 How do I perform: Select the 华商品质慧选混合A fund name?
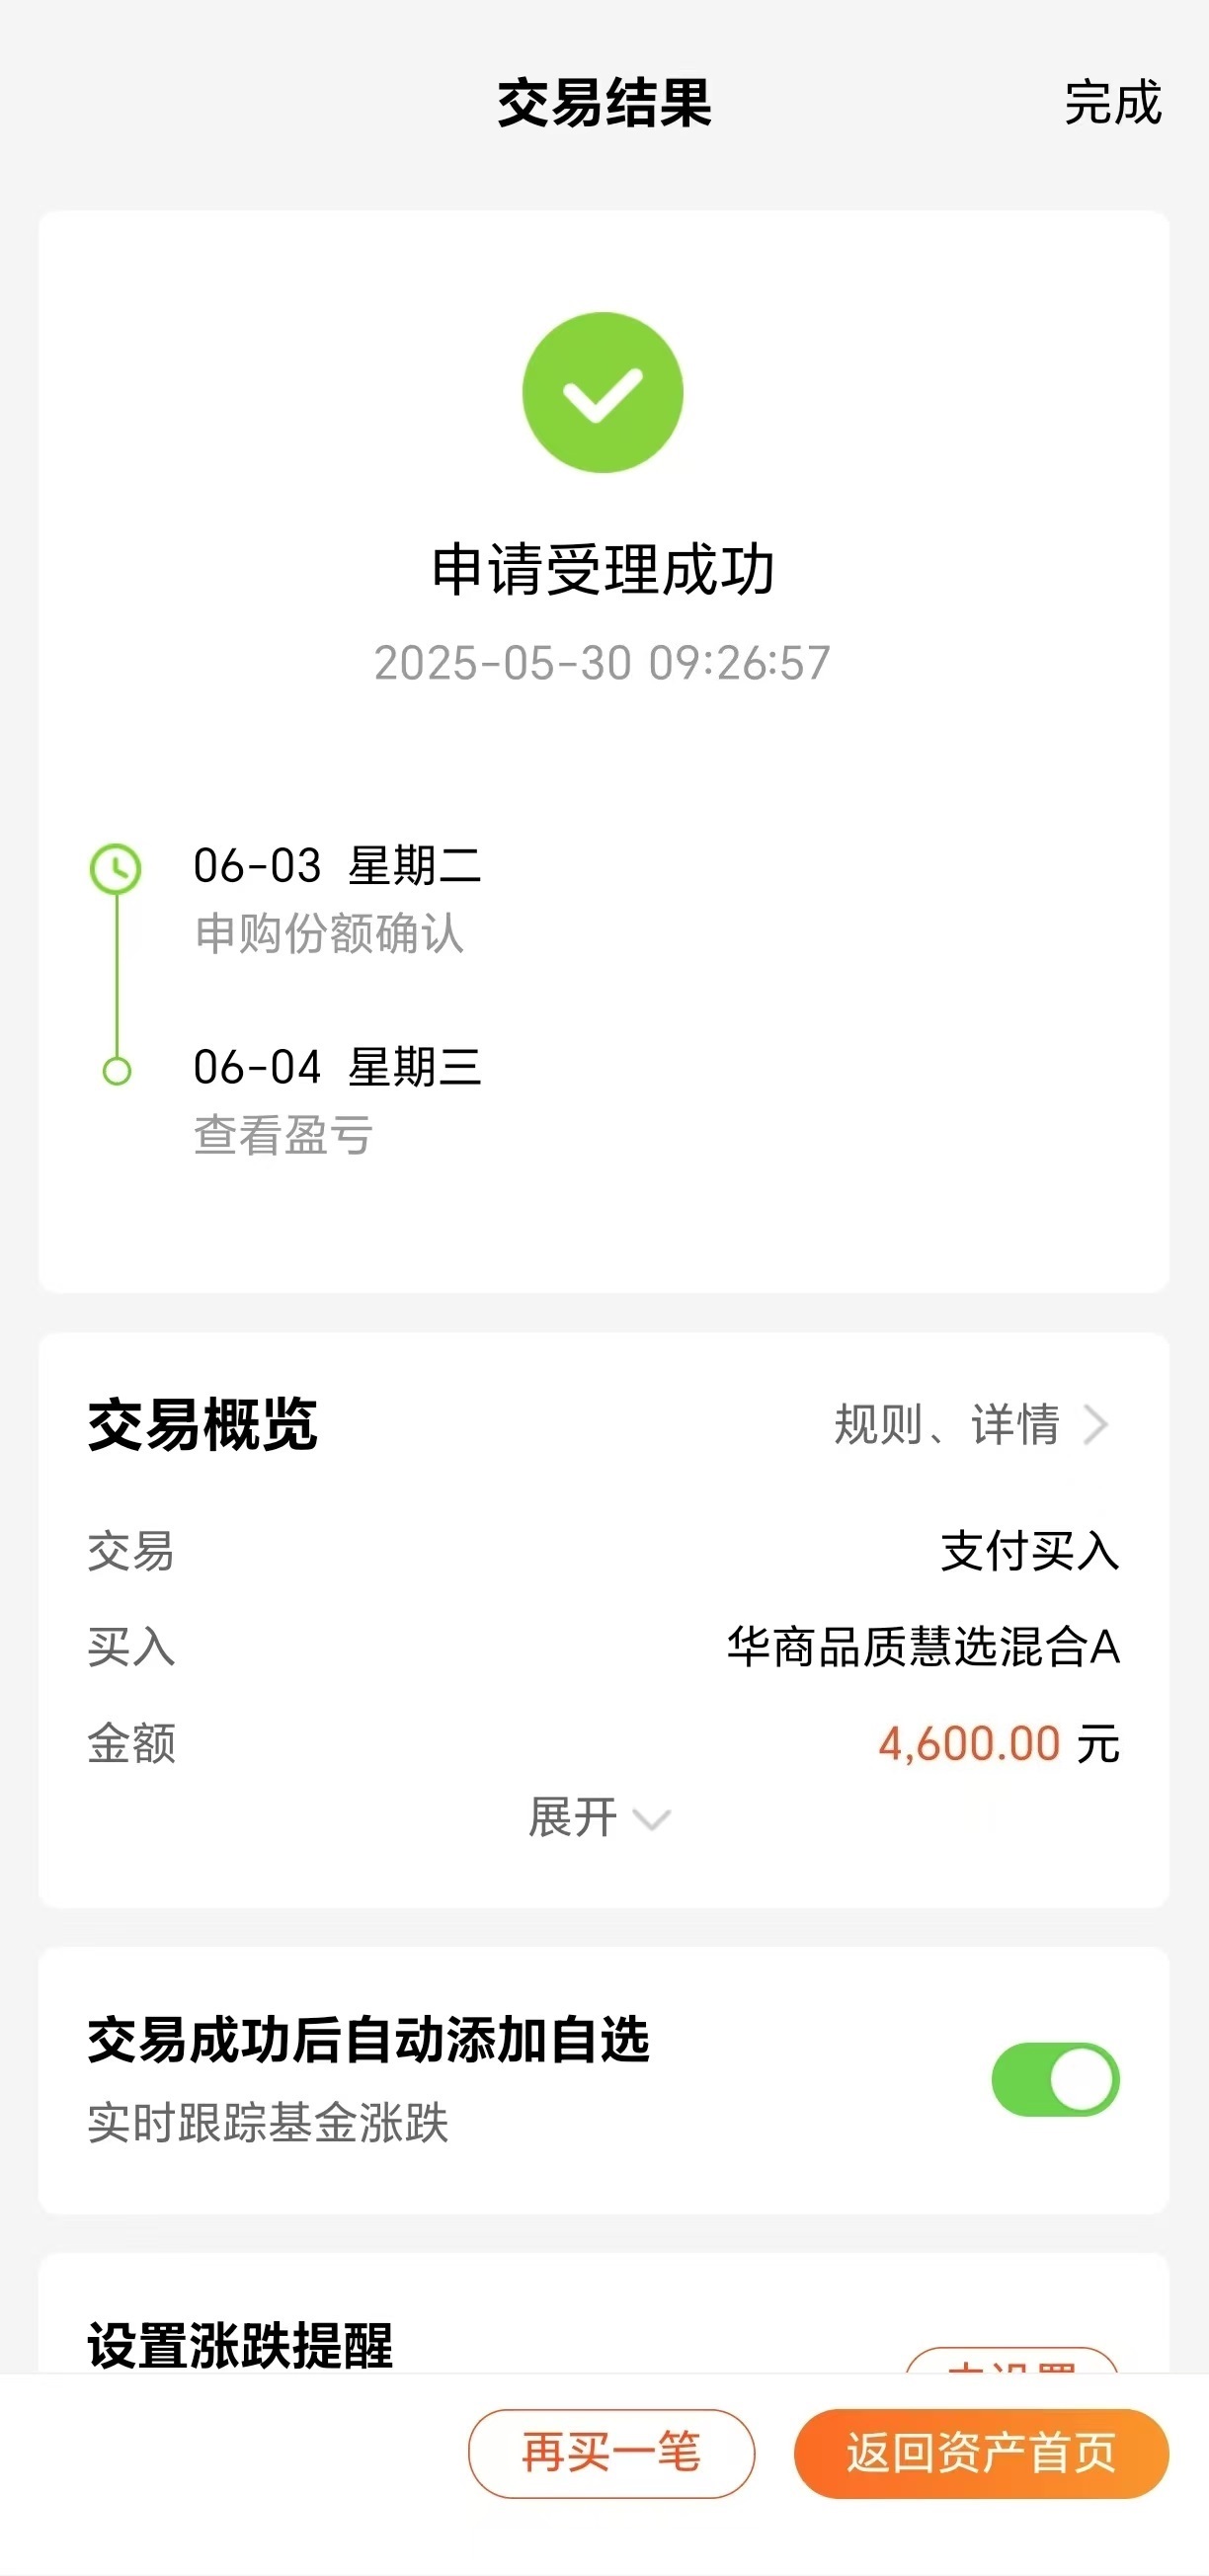[x=922, y=1647]
